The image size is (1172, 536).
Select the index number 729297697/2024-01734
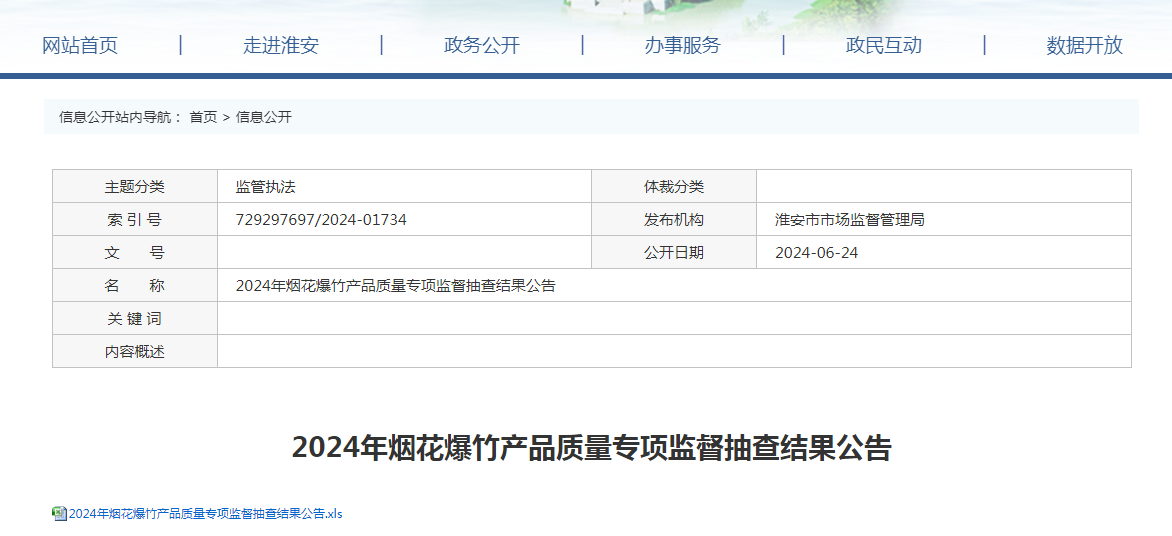(x=321, y=220)
